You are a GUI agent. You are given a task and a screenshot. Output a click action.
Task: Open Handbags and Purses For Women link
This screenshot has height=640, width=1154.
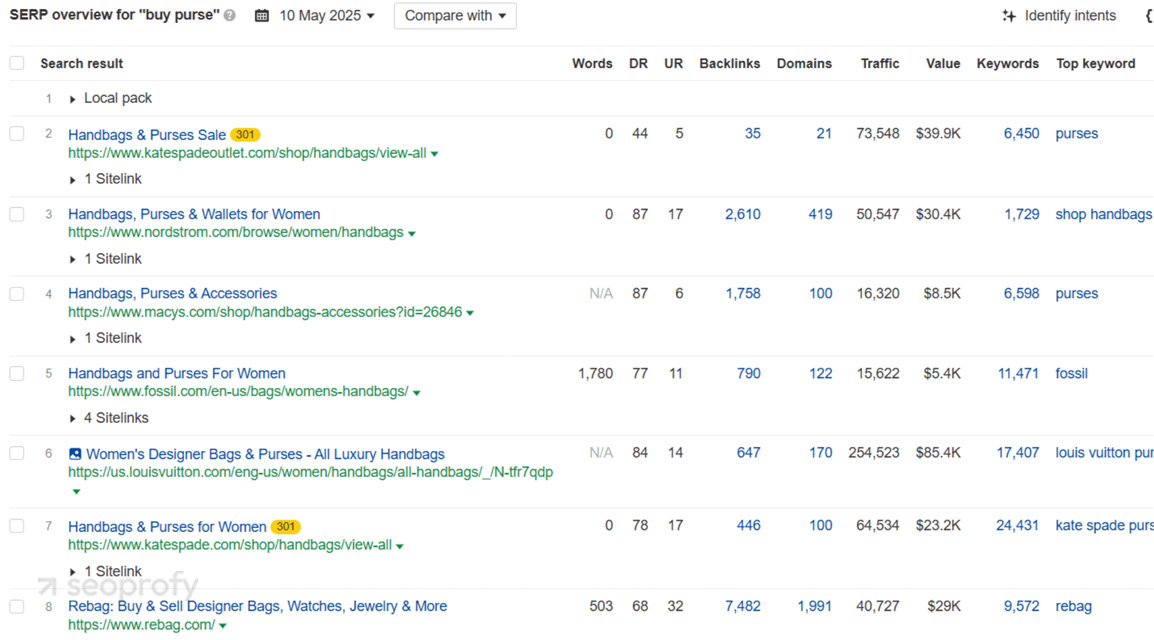[x=177, y=373]
